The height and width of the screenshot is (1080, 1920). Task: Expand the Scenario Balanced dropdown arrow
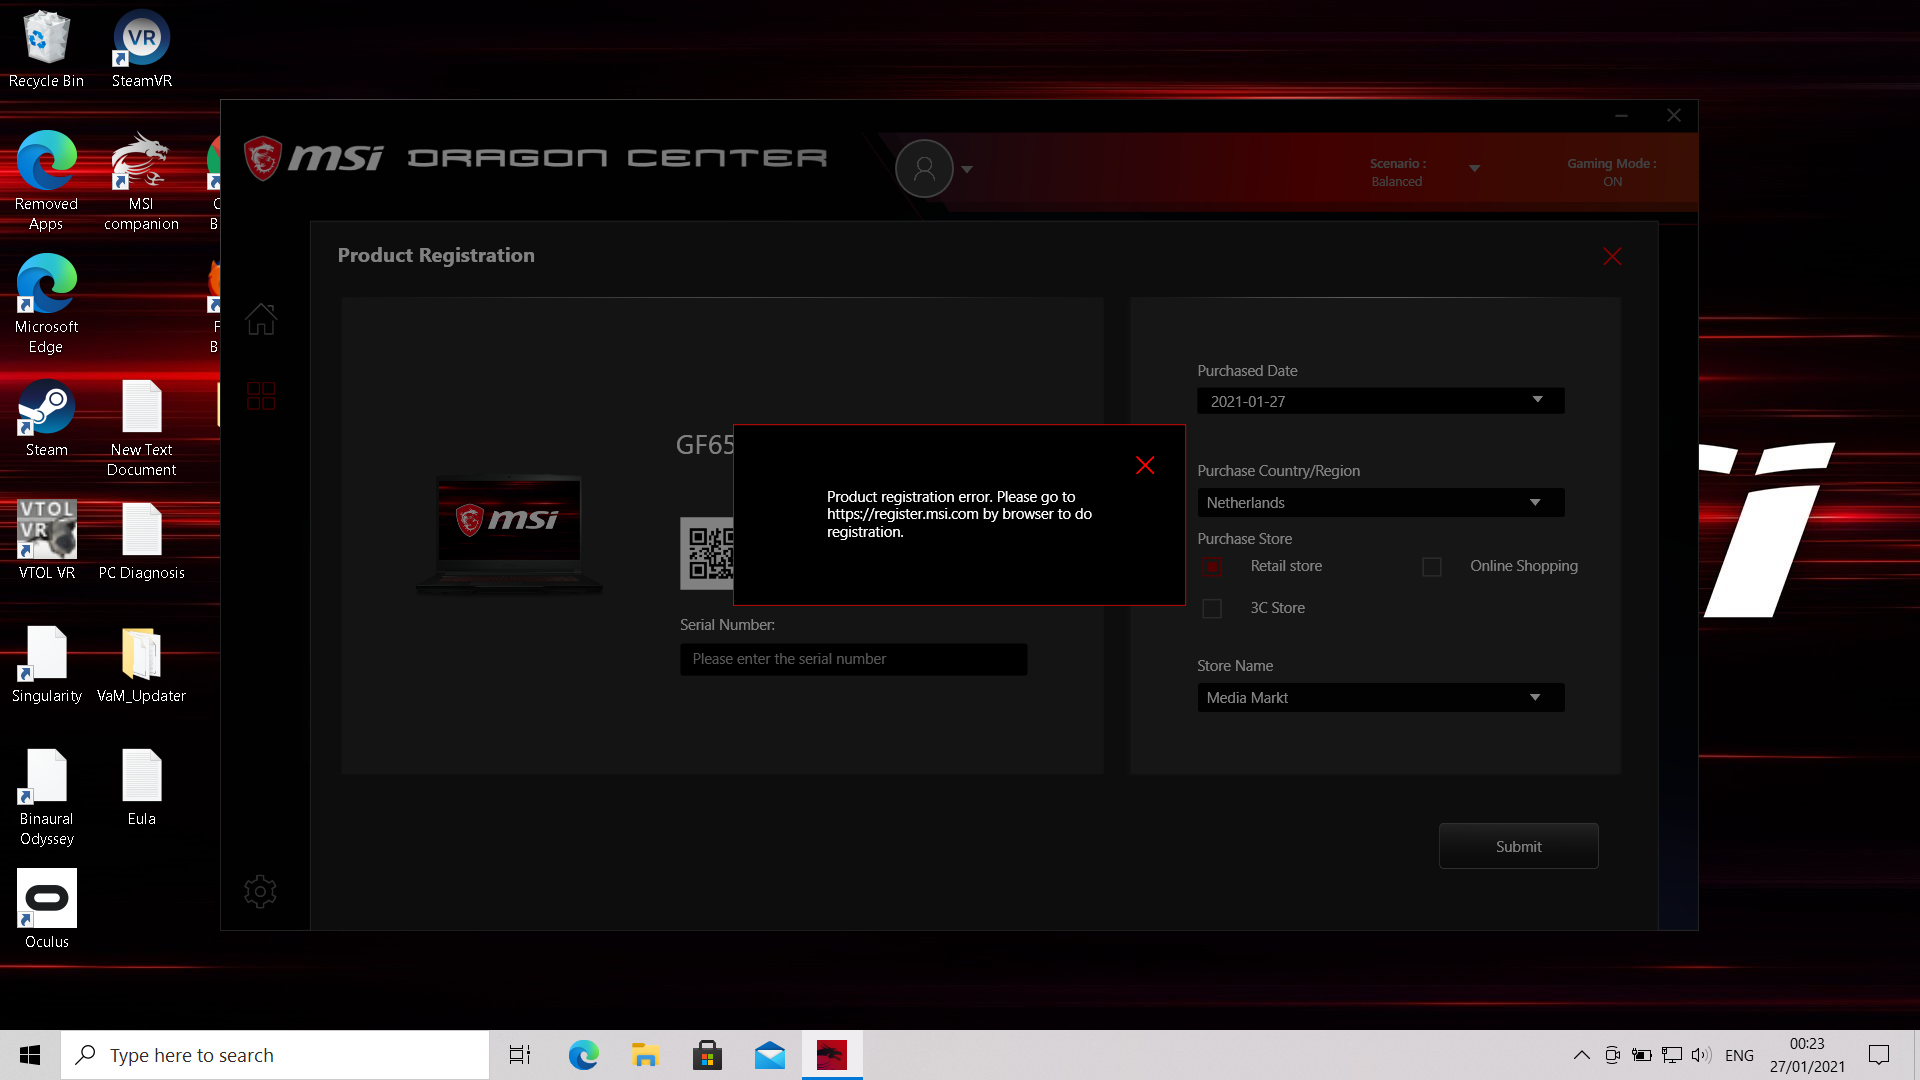coord(1474,169)
